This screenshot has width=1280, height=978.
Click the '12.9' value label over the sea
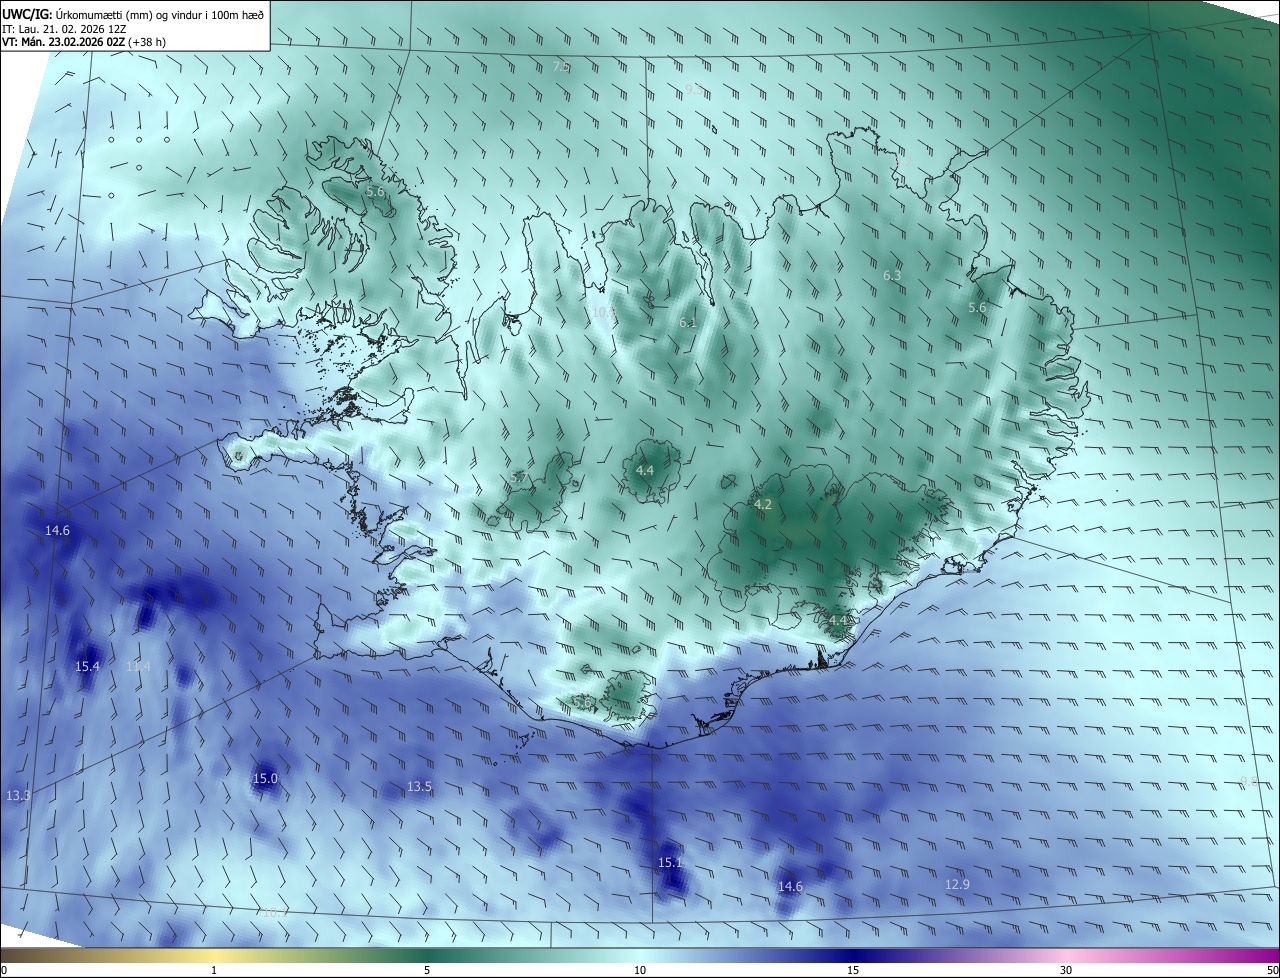957,884
